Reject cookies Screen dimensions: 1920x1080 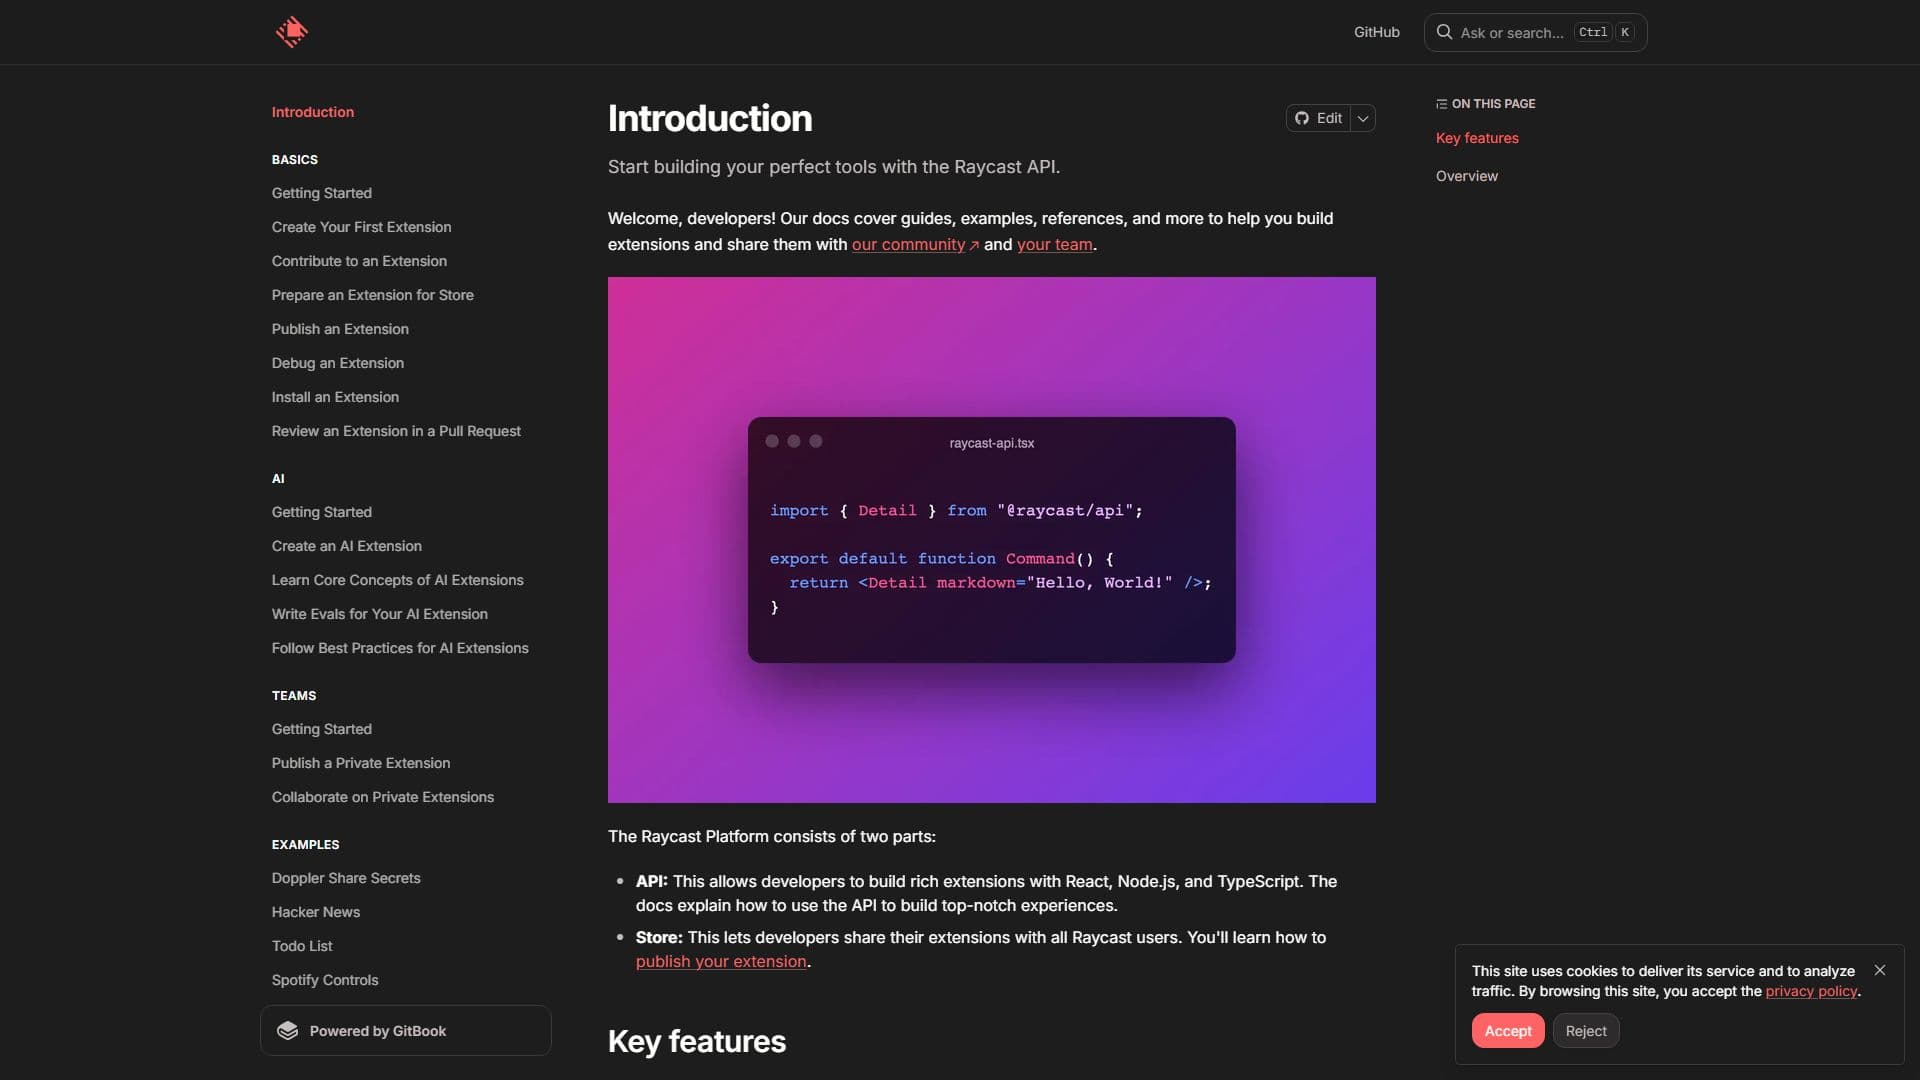coord(1586,1031)
